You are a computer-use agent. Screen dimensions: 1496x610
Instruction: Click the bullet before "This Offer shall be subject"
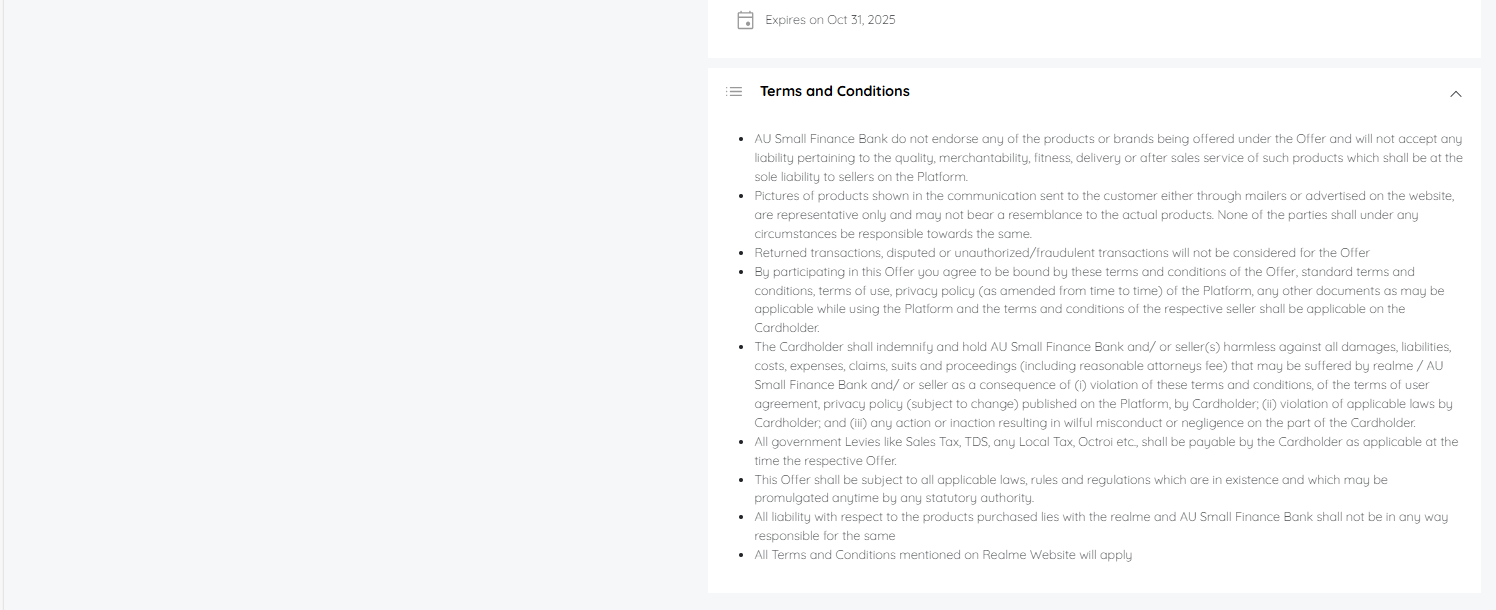740,480
